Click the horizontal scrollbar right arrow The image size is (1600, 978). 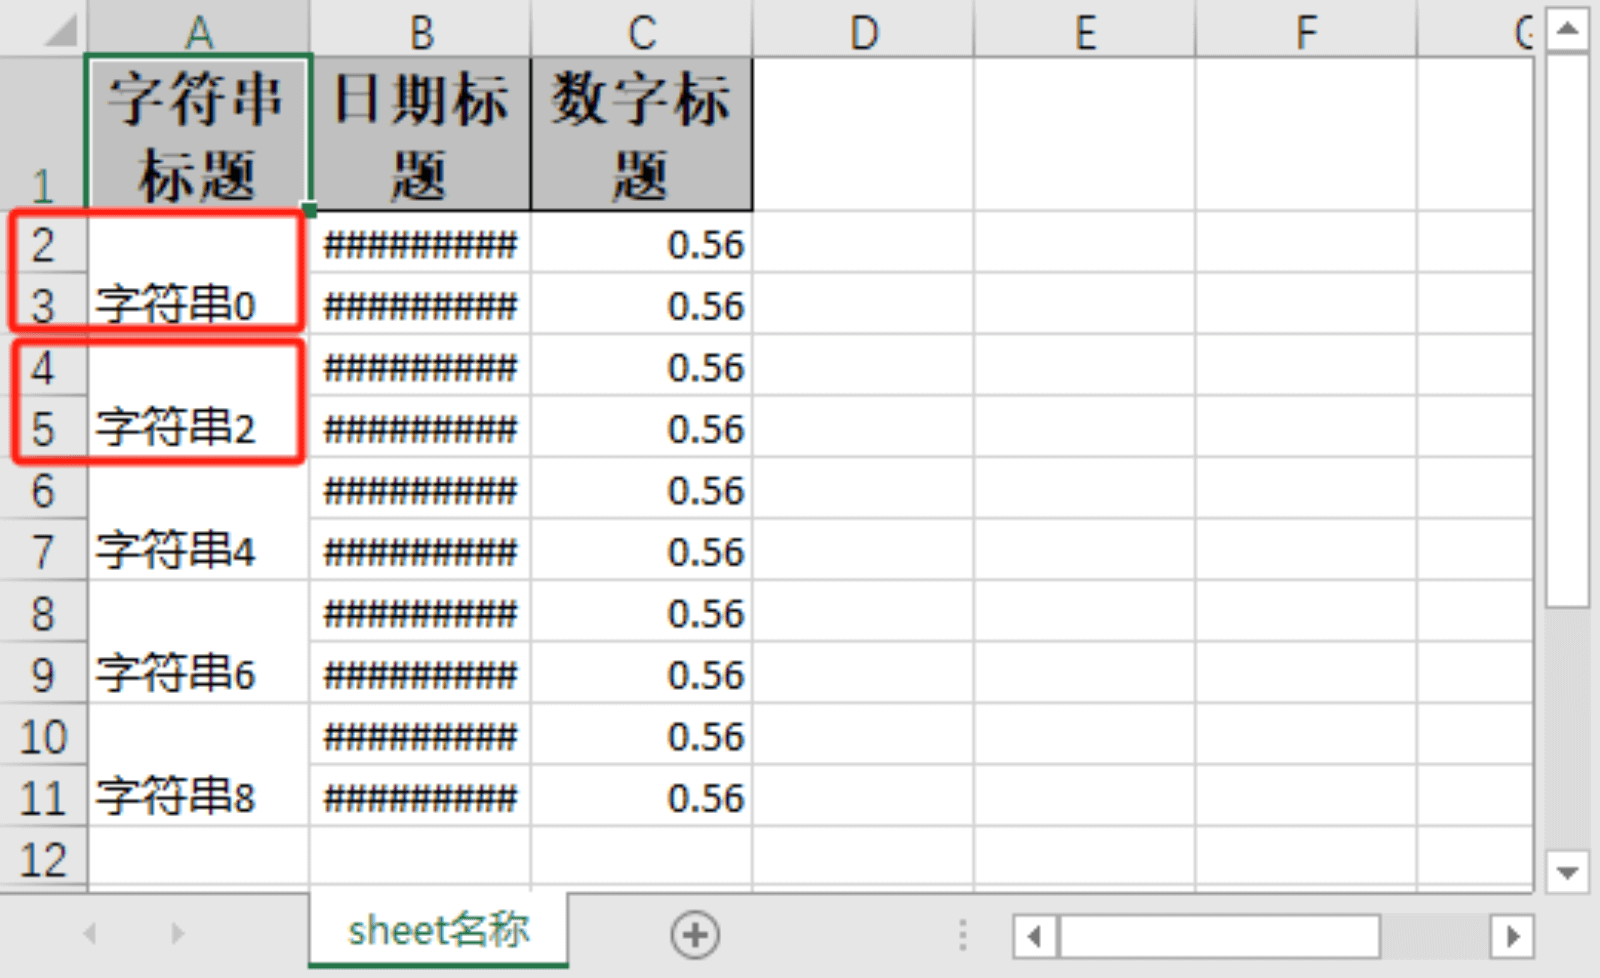[1511, 937]
